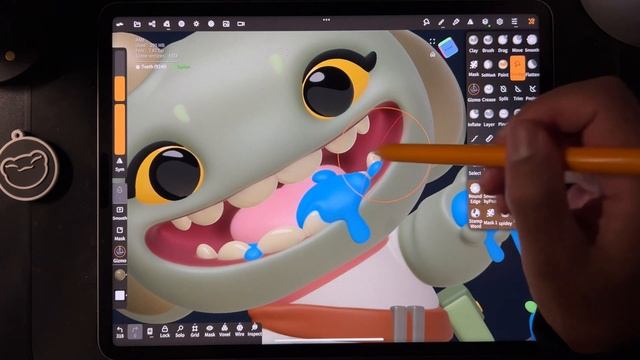This screenshot has height=360, width=640.
Task: Open the topology menu in top bar
Action: 167,24
